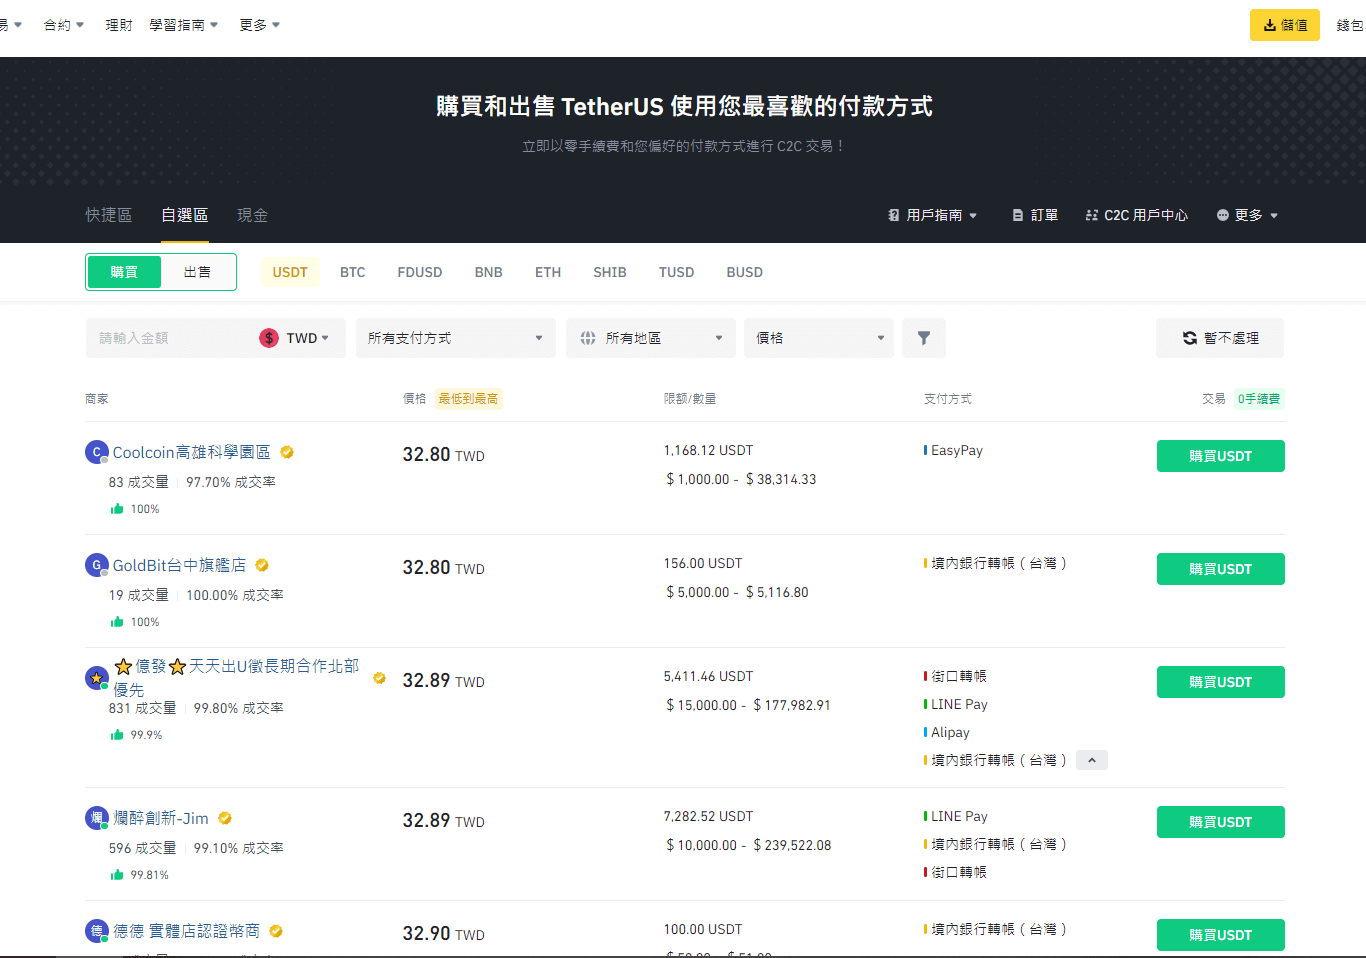Click thumbs-up icon showing 99.81%

coord(117,875)
